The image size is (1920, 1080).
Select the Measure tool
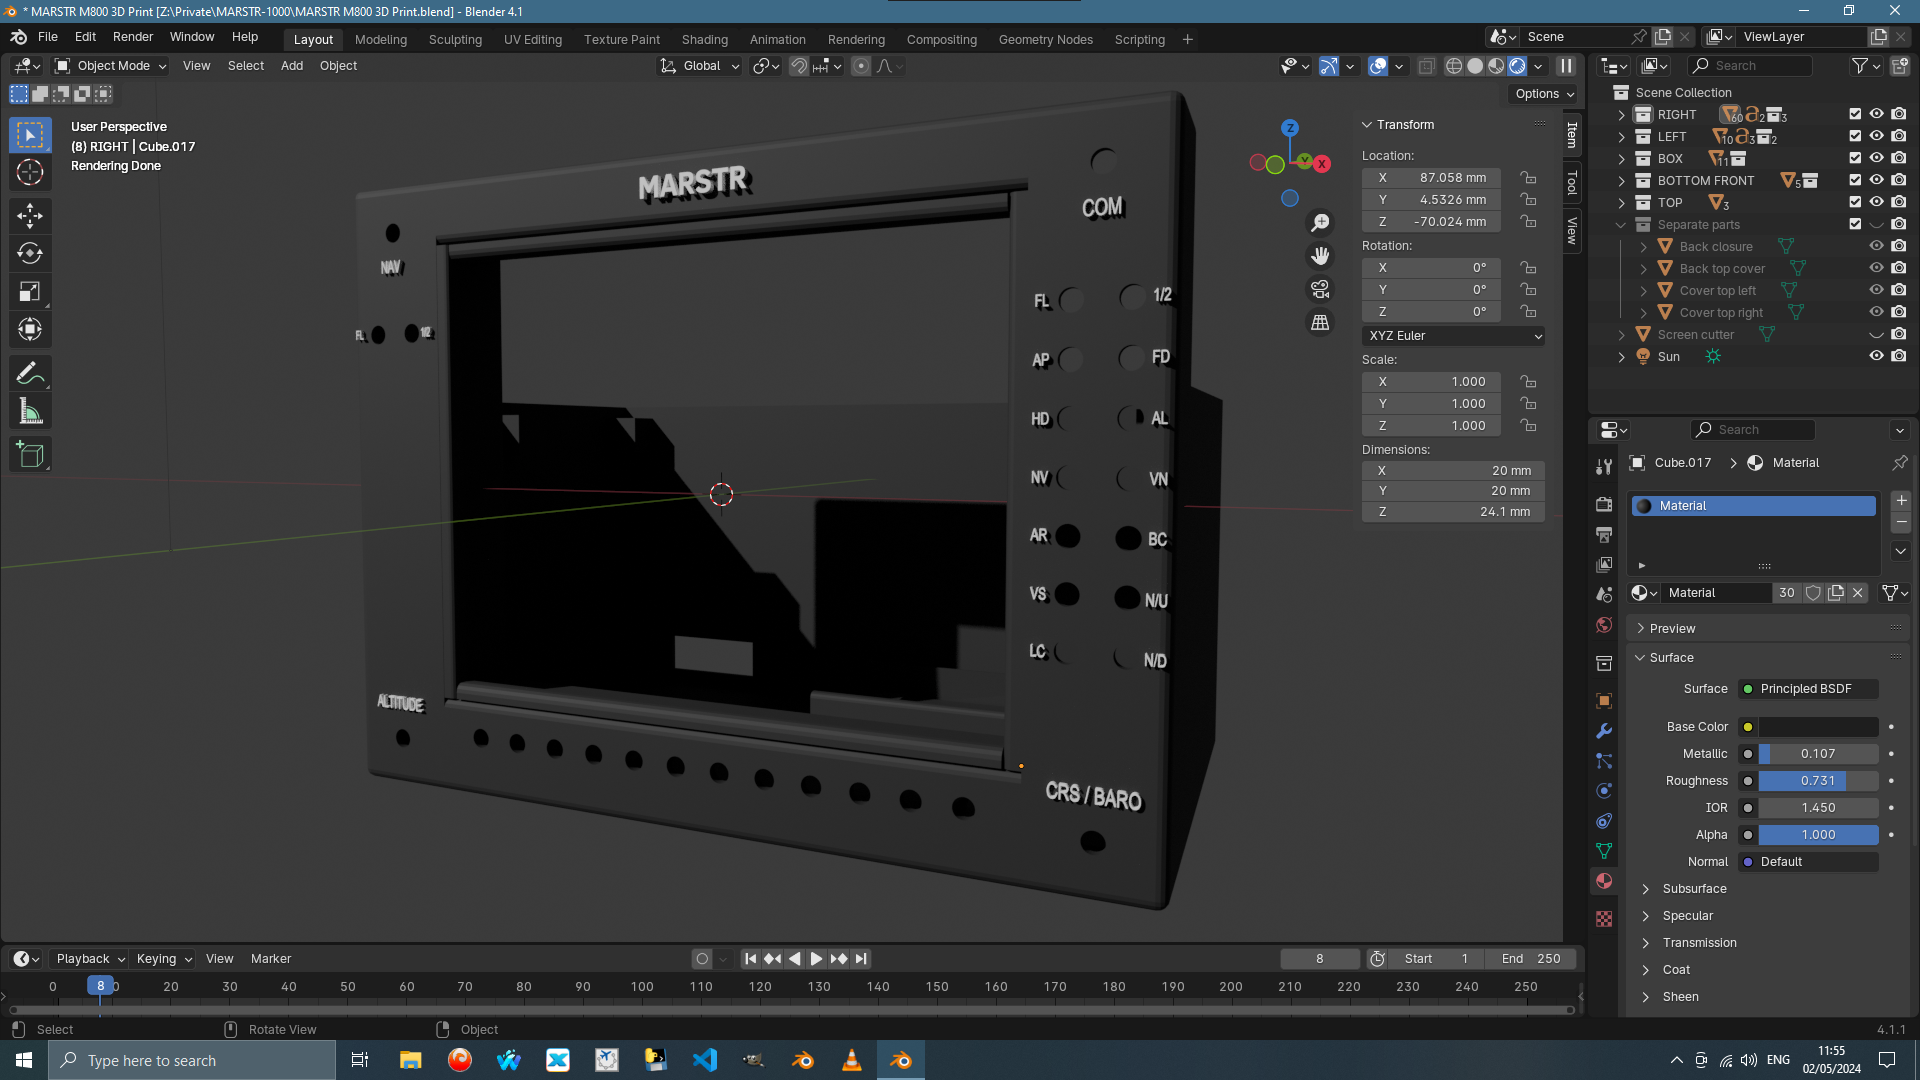point(30,411)
